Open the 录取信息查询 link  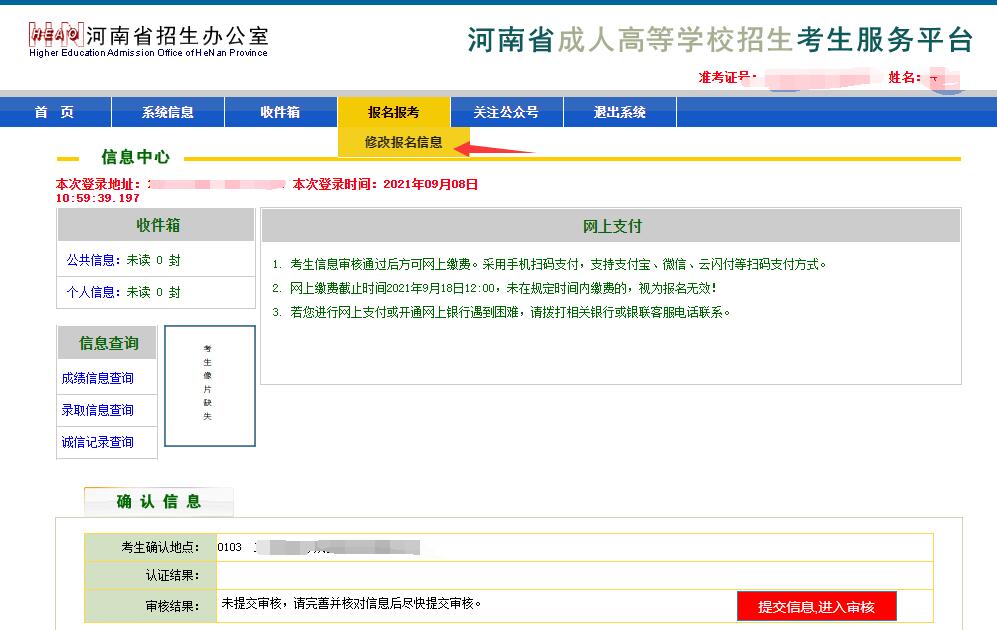click(x=97, y=410)
